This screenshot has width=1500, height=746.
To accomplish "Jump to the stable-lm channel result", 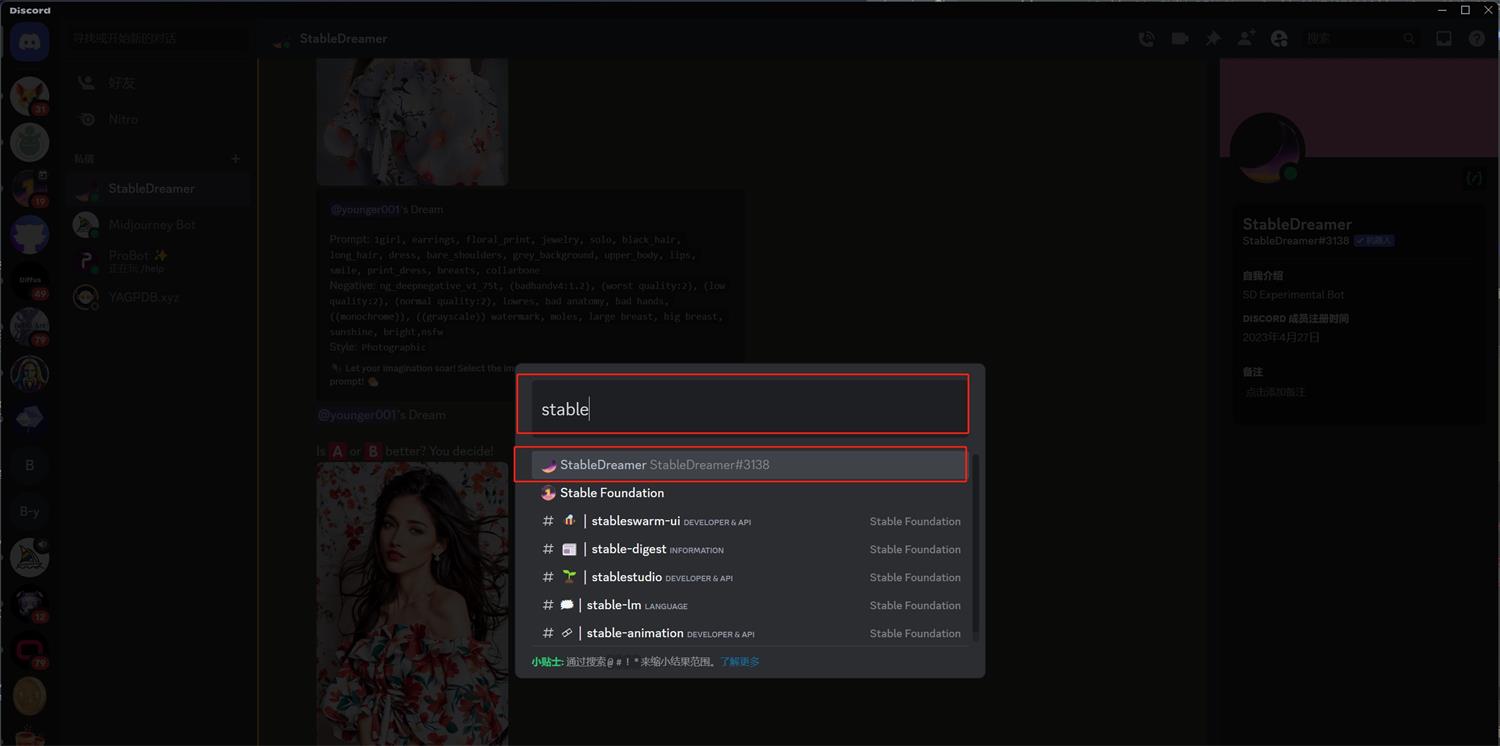I will pos(750,605).
